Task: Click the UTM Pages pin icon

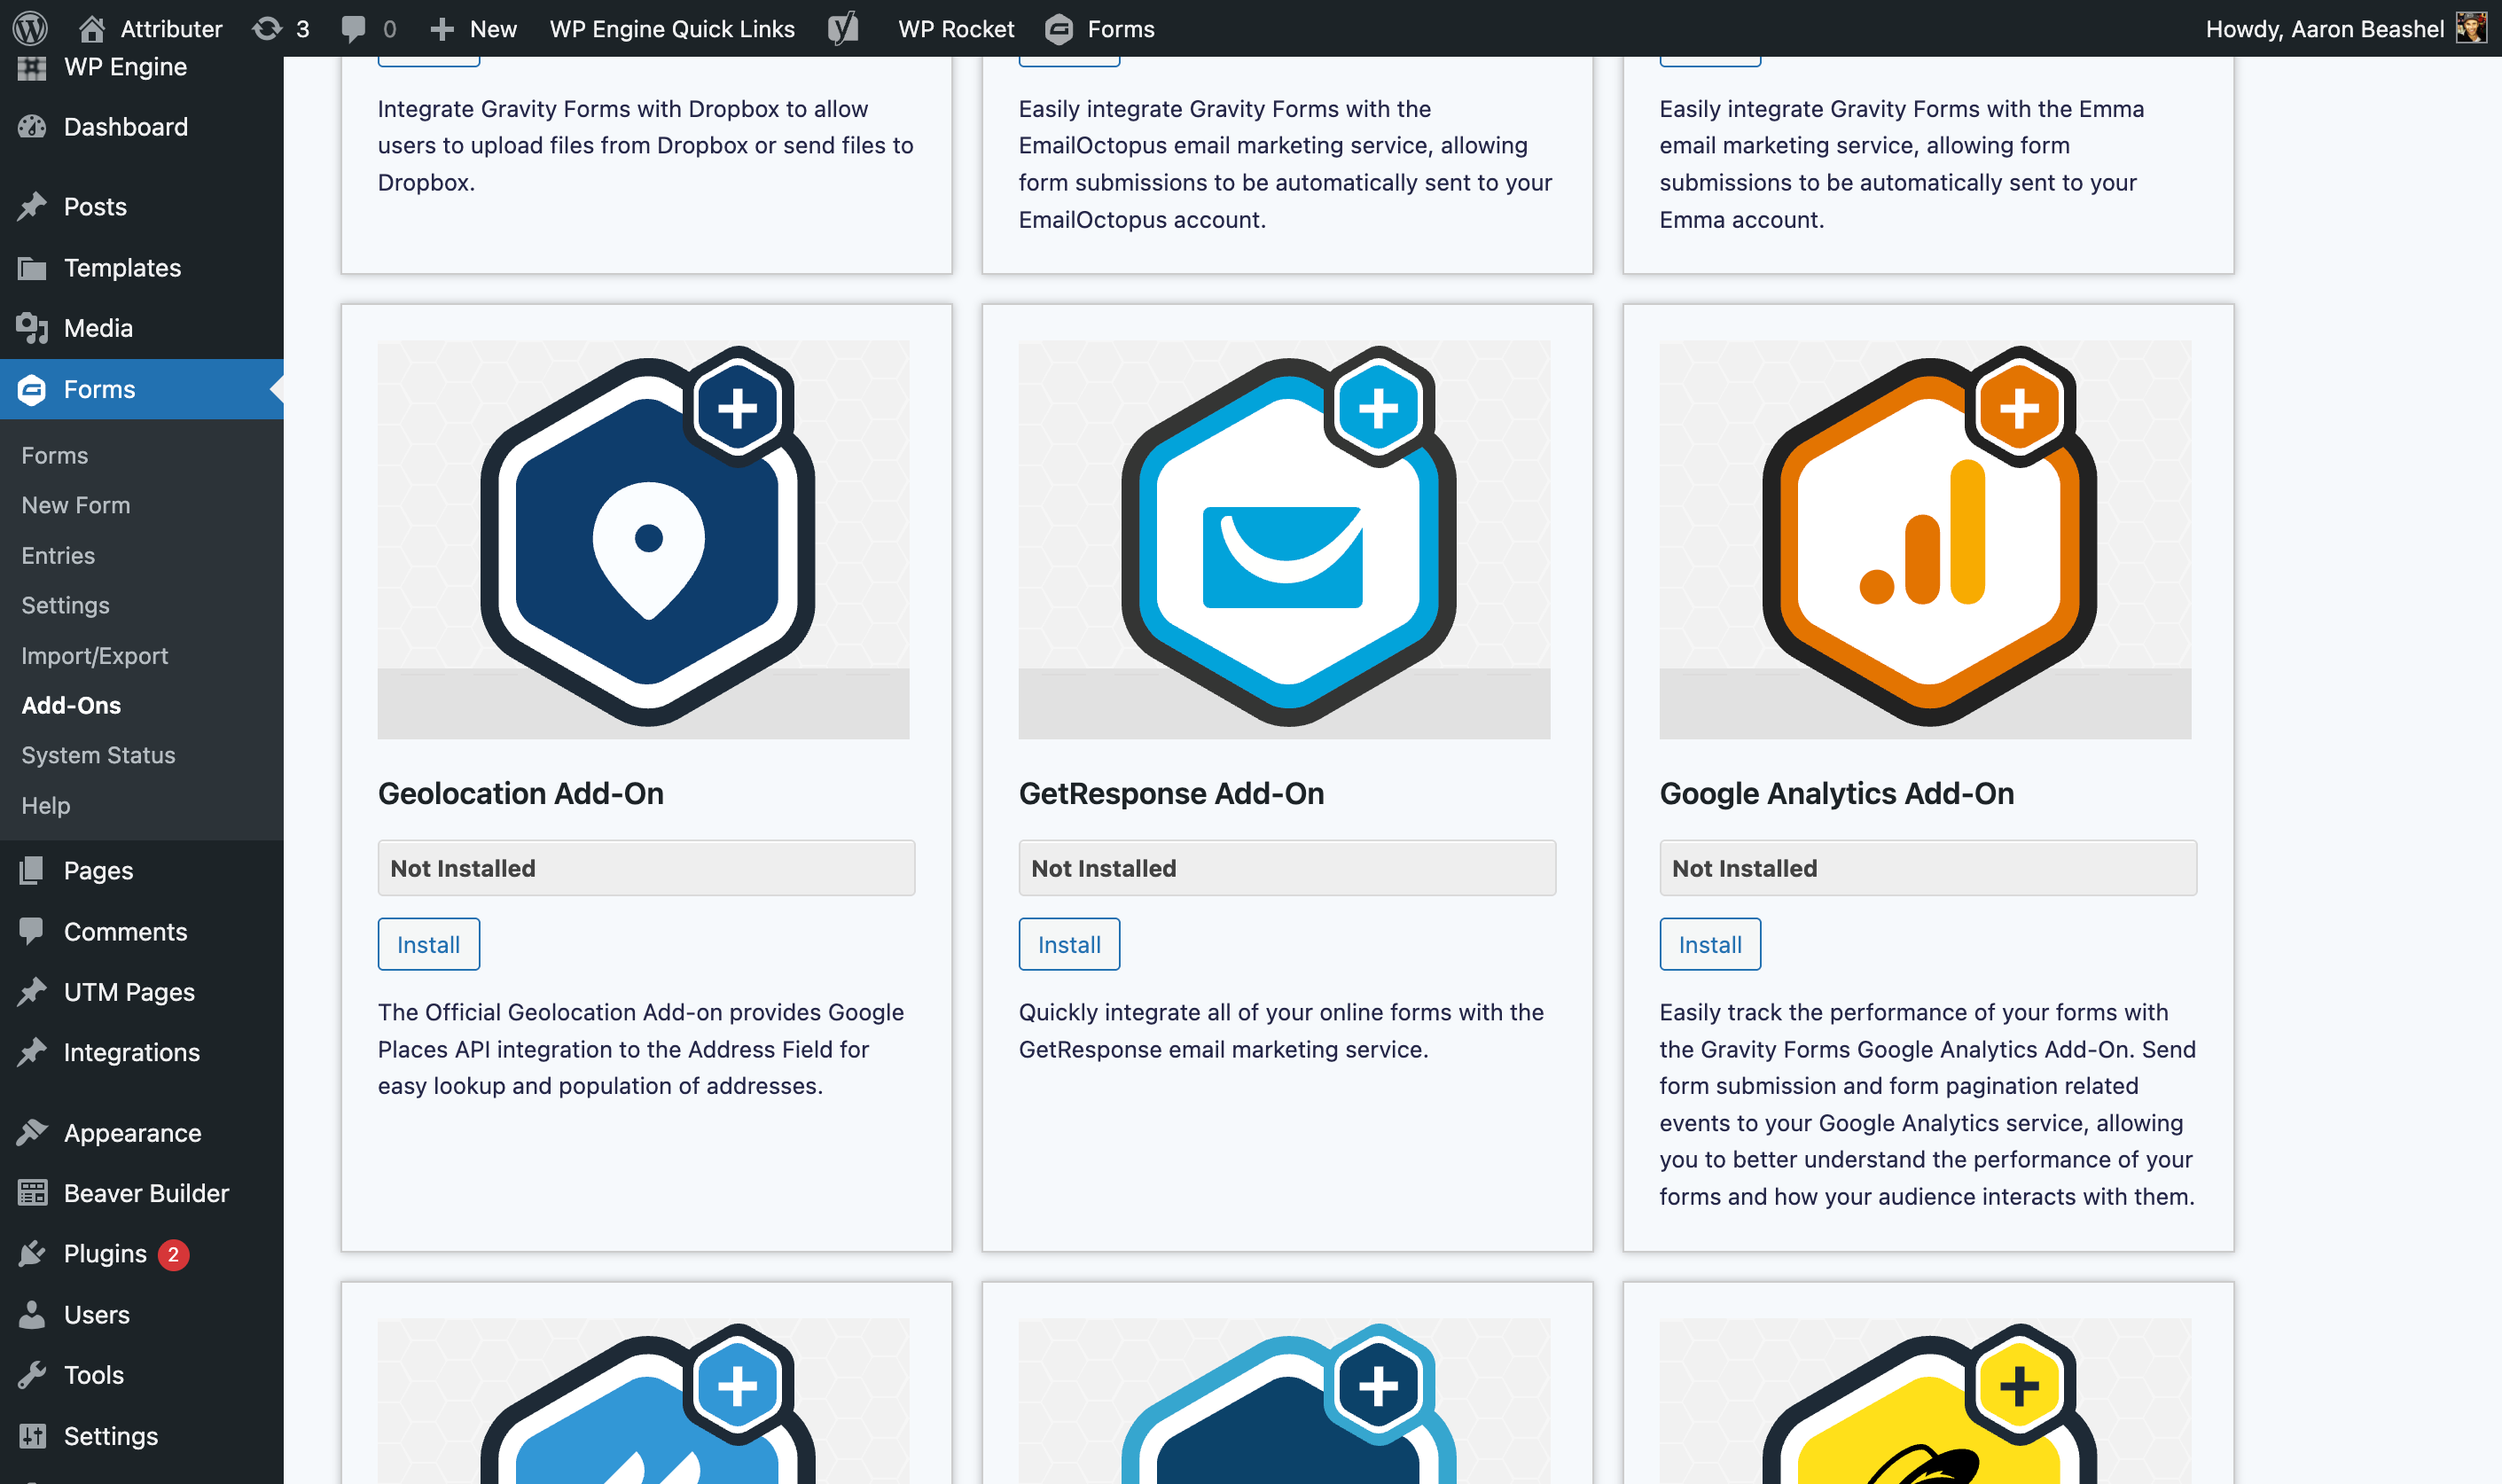Action: (x=32, y=992)
